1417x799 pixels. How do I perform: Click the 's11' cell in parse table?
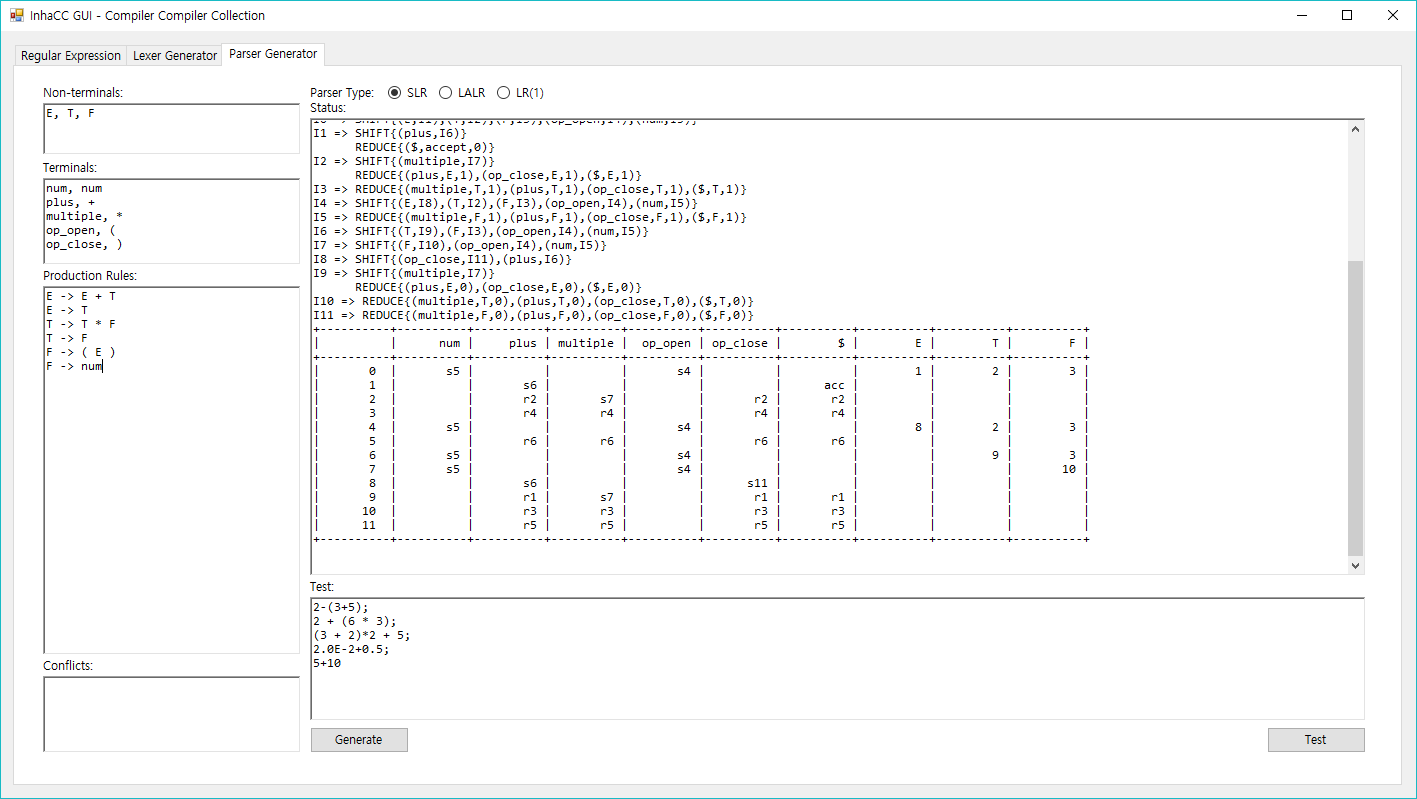pos(757,484)
